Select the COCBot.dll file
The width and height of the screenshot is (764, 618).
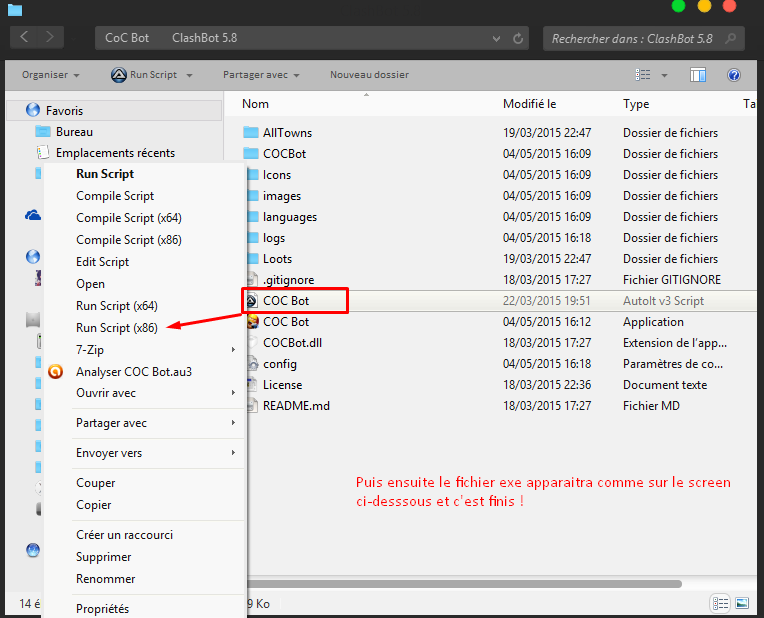292,343
